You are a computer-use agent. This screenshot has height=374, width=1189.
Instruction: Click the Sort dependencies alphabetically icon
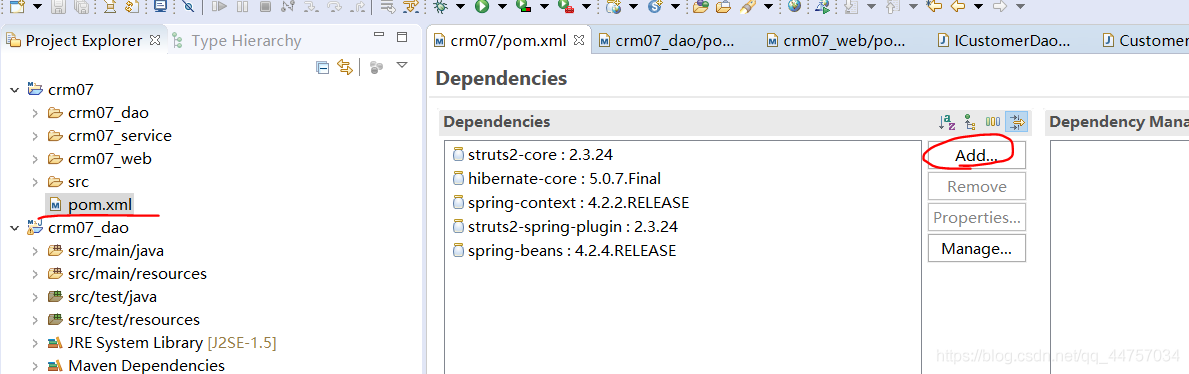[947, 121]
